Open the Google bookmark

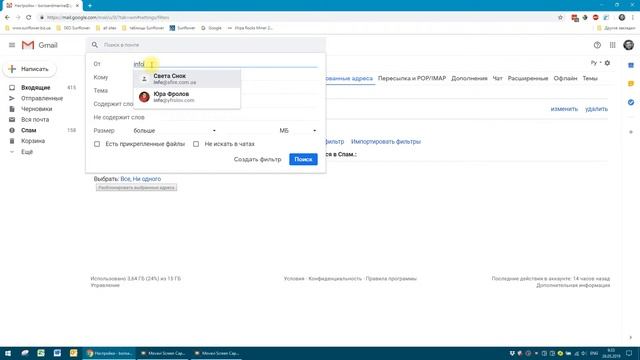coord(212,28)
